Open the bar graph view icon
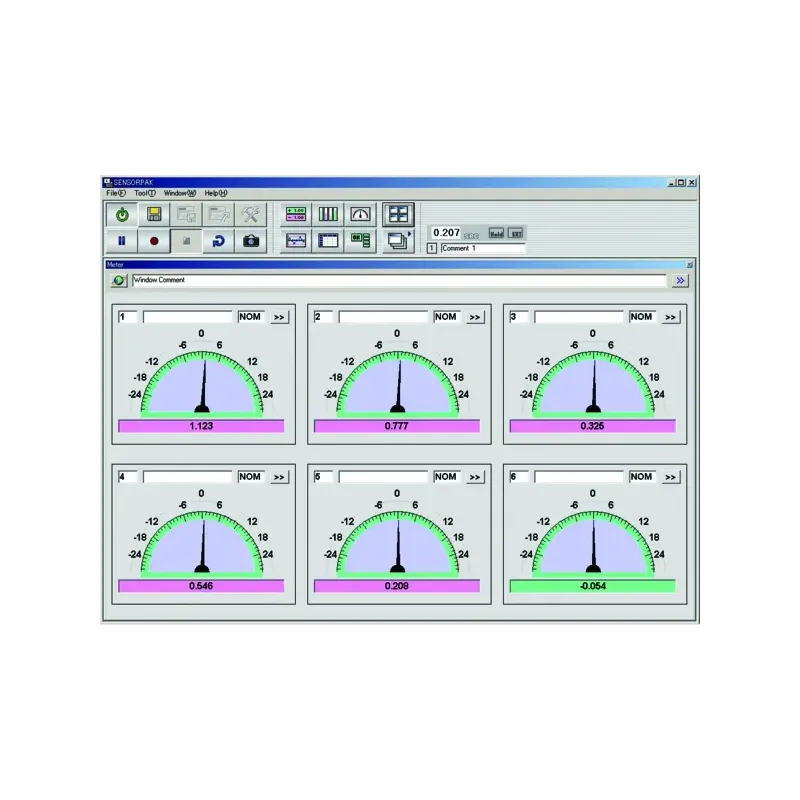Viewport: 800px width, 800px height. [x=329, y=214]
